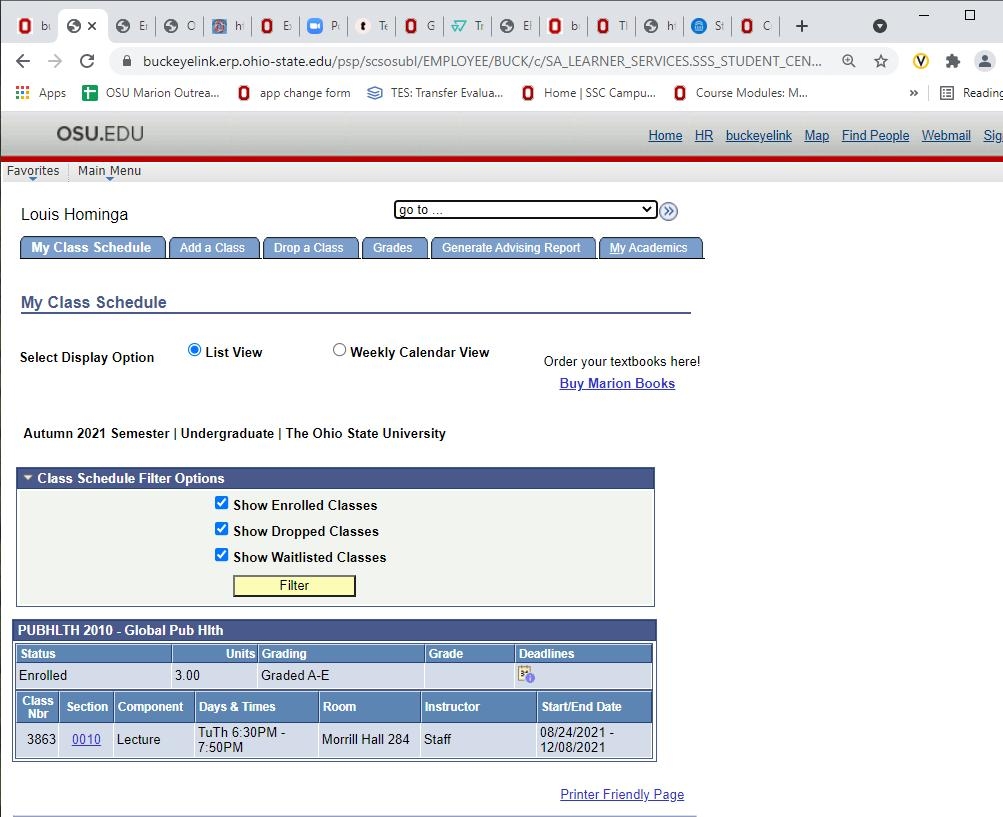Image resolution: width=1003 pixels, height=817 pixels.
Task: Open the Main Menu dropdown
Action: tap(109, 171)
